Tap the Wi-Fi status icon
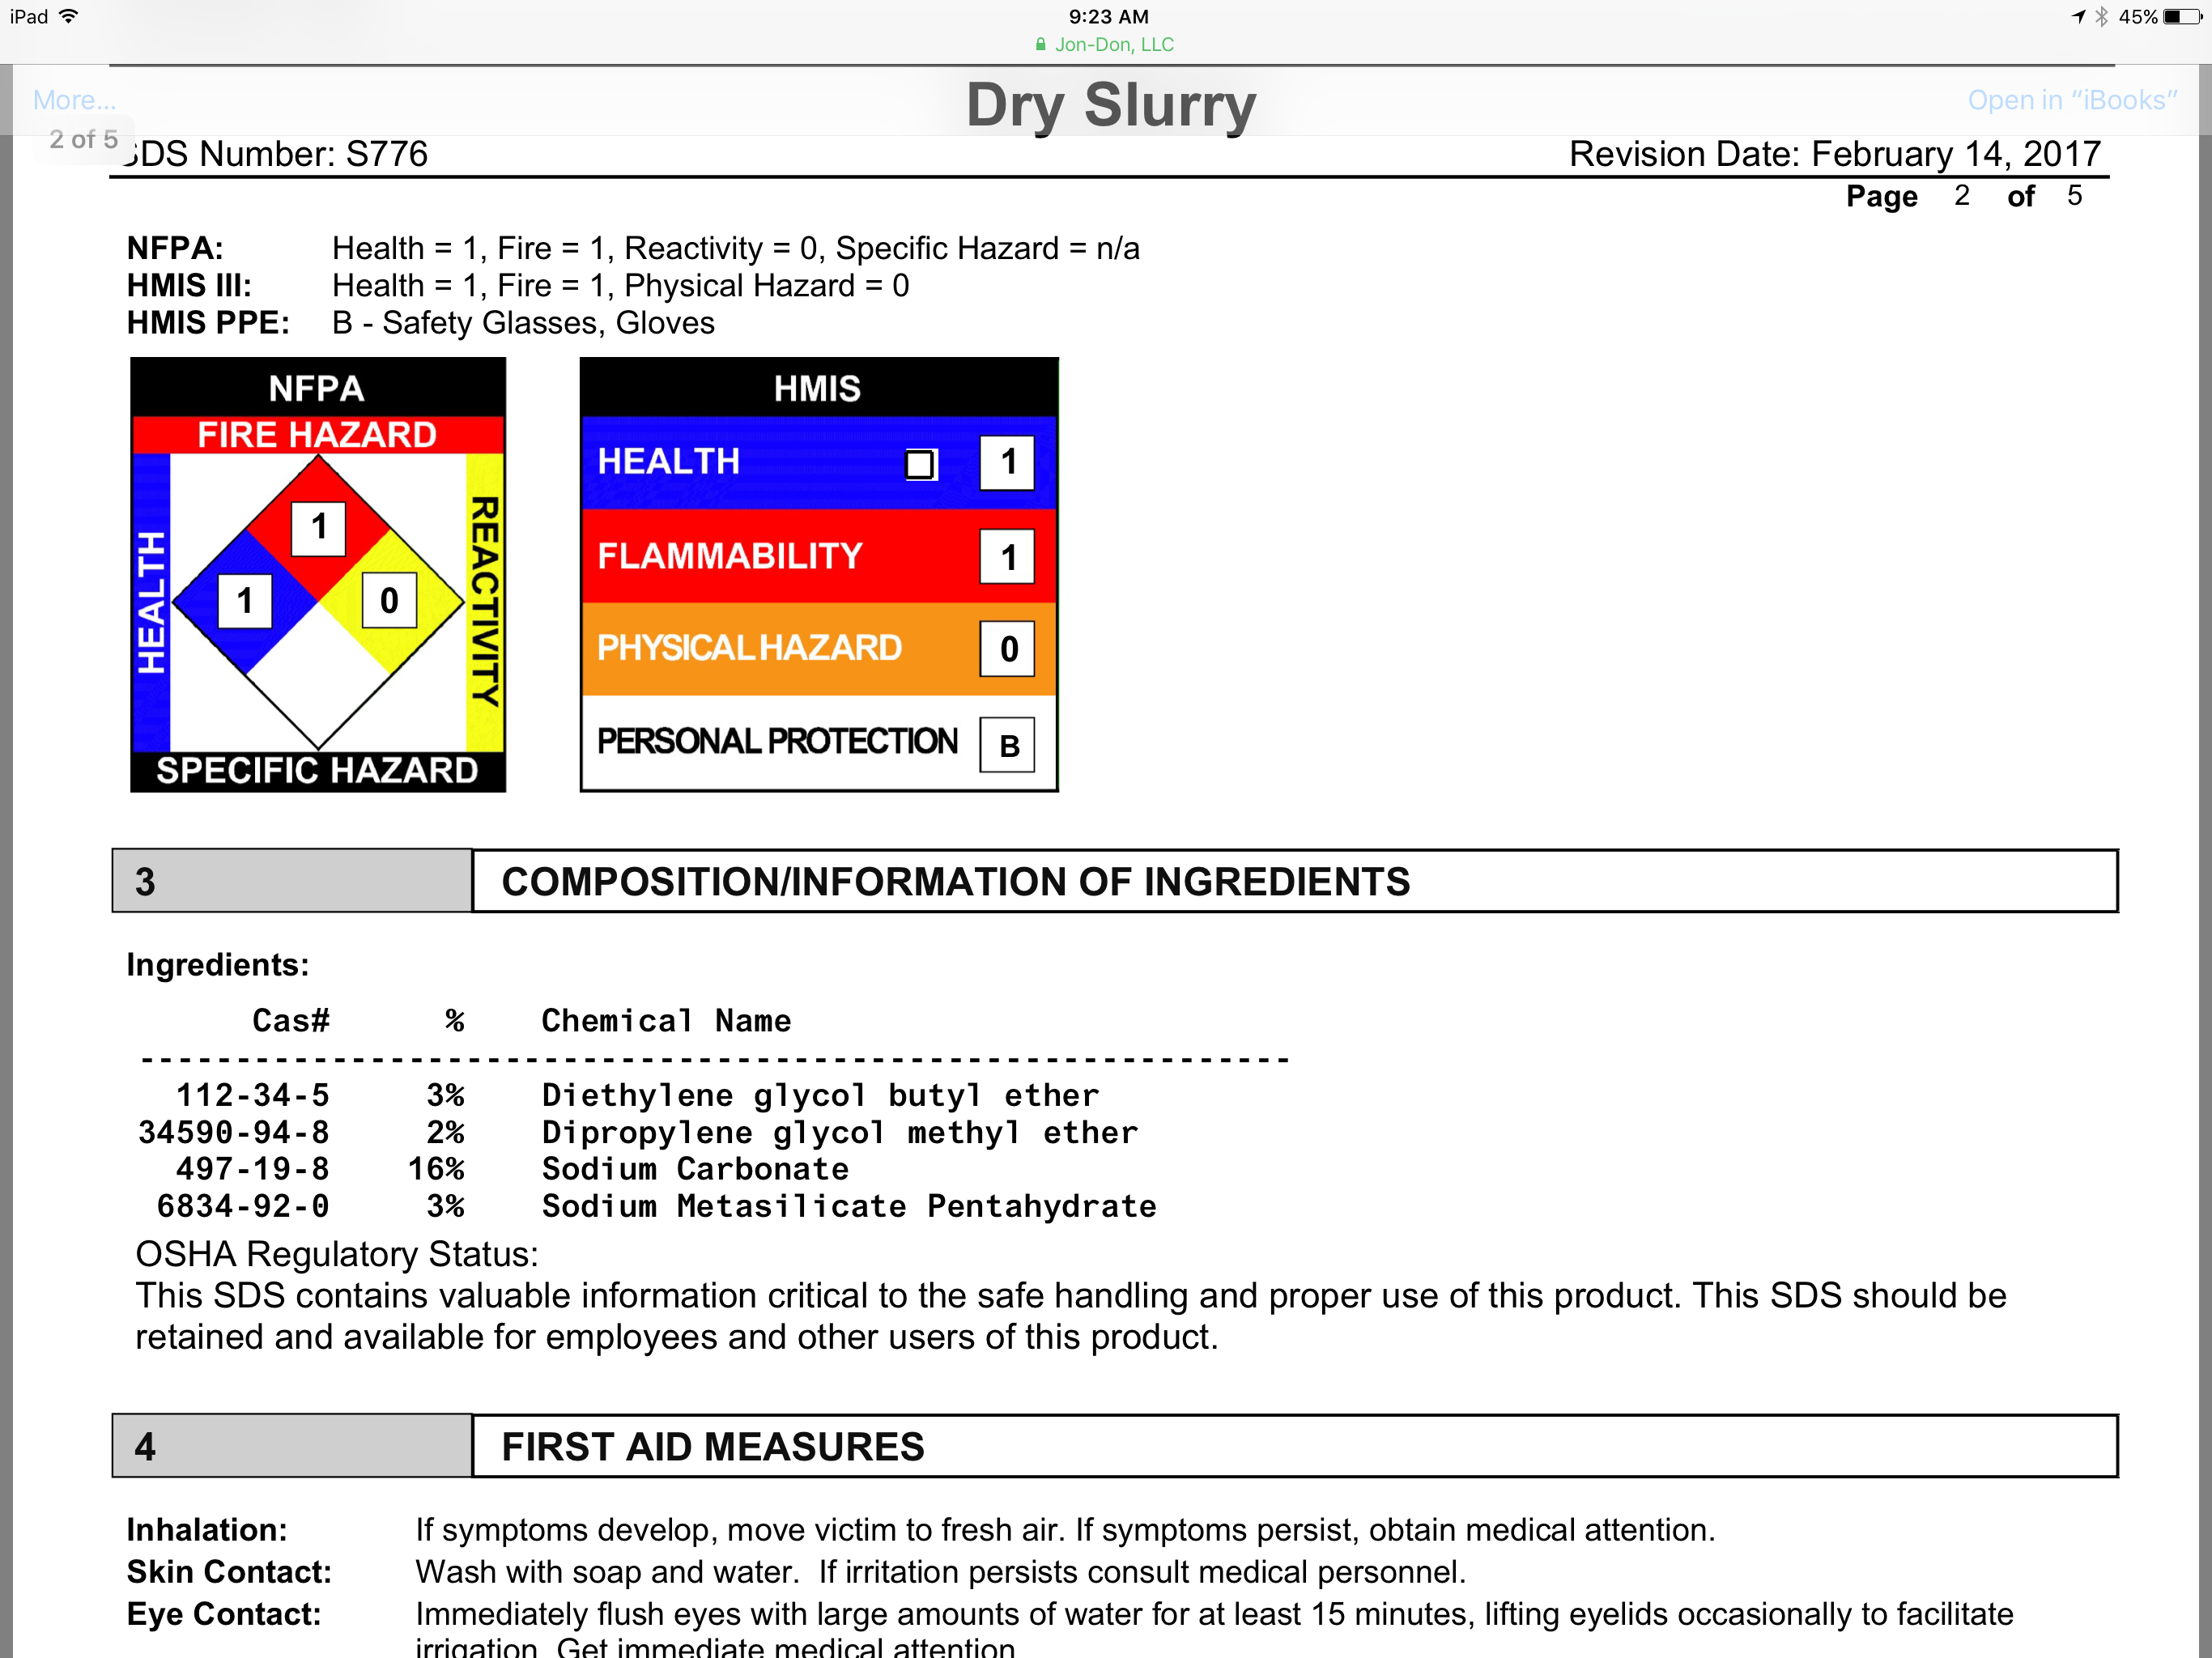 coord(69,16)
